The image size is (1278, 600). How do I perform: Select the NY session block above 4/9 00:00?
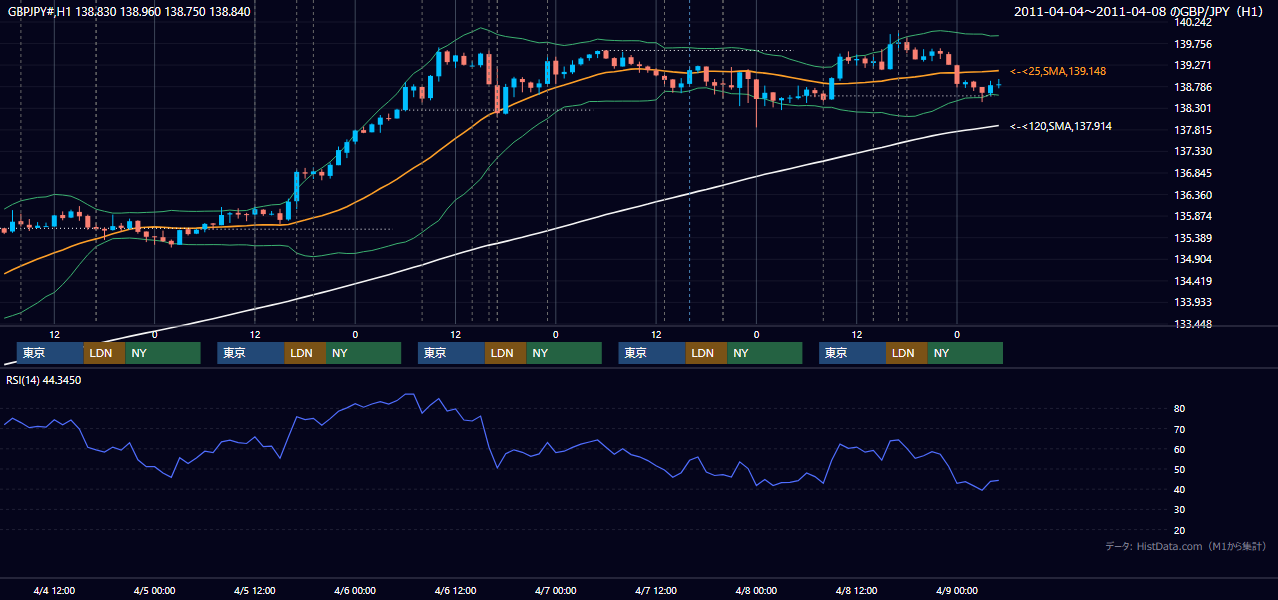click(x=965, y=353)
